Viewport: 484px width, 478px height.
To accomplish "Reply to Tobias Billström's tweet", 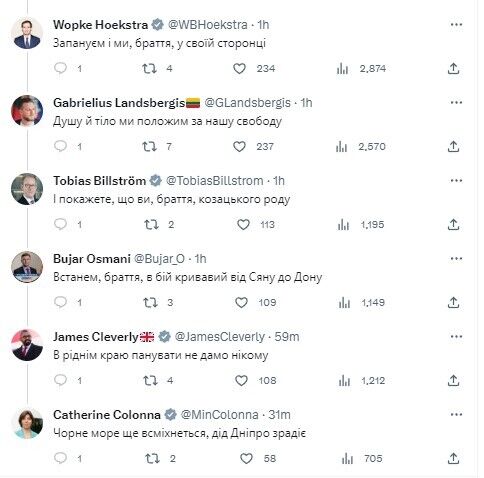I will point(60,224).
